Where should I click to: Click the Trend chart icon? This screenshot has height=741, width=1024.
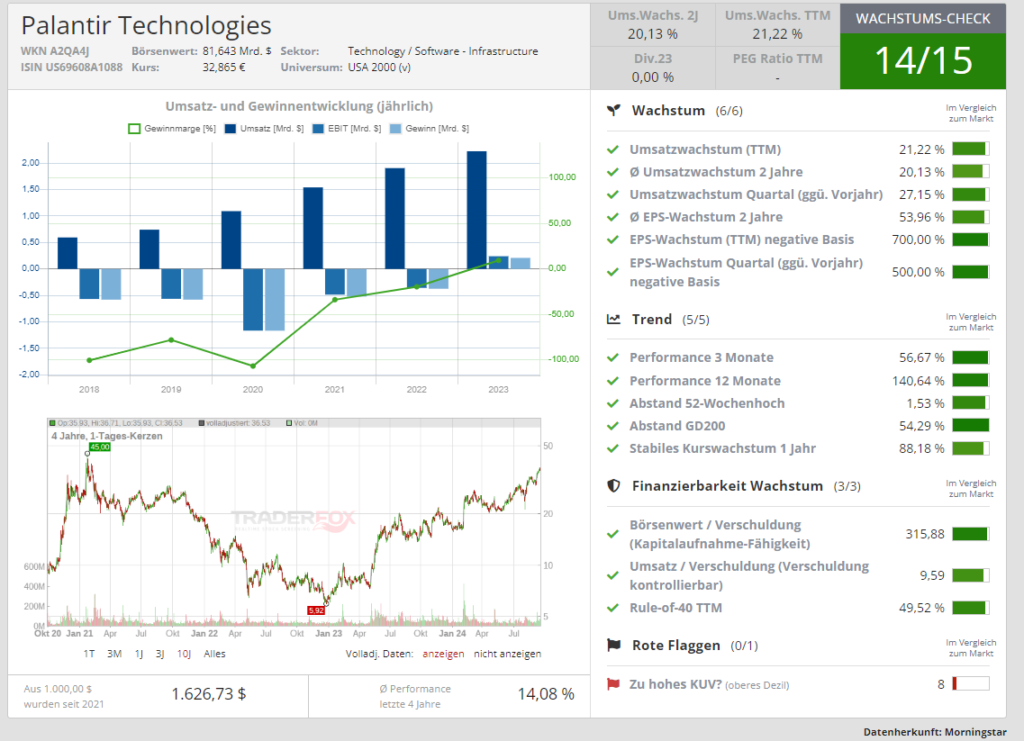(x=612, y=320)
